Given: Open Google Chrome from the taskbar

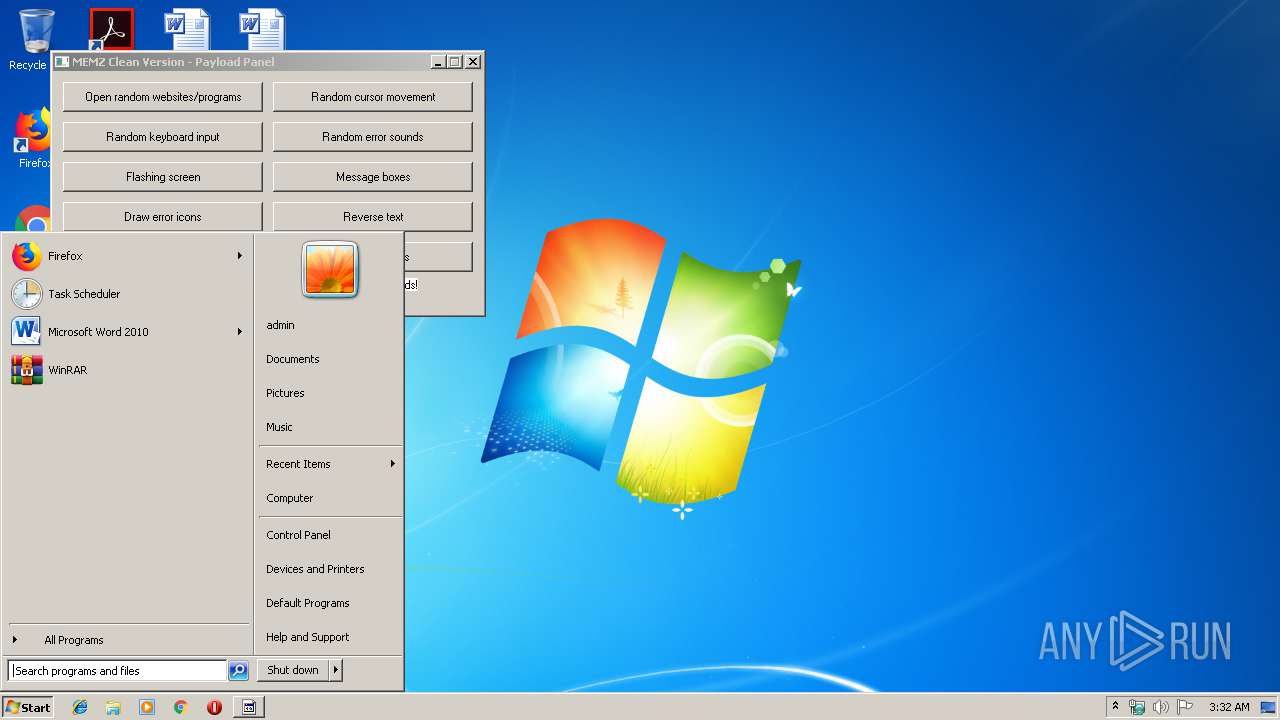Looking at the screenshot, I should tap(181, 707).
